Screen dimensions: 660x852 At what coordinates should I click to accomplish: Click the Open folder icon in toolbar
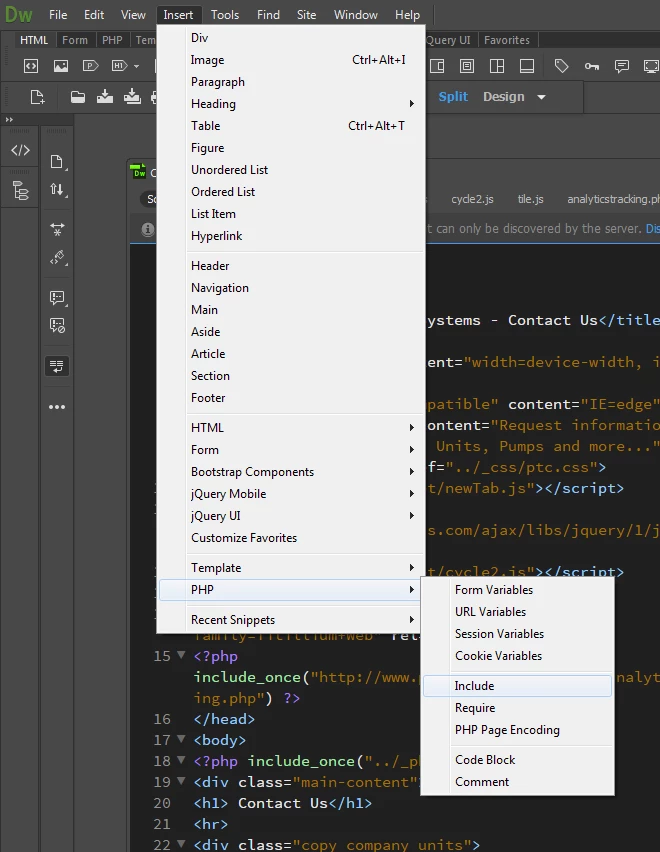[x=78, y=97]
